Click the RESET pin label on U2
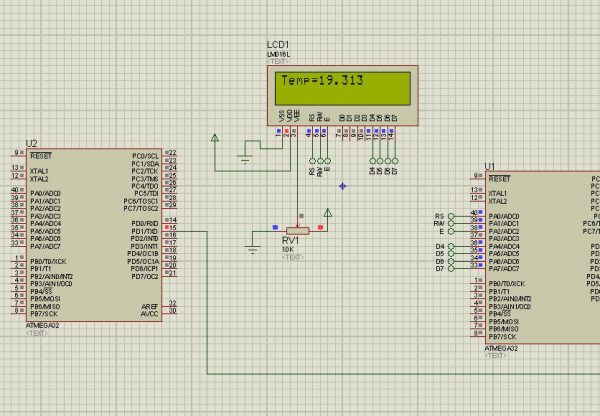600x416 pixels. (41, 156)
